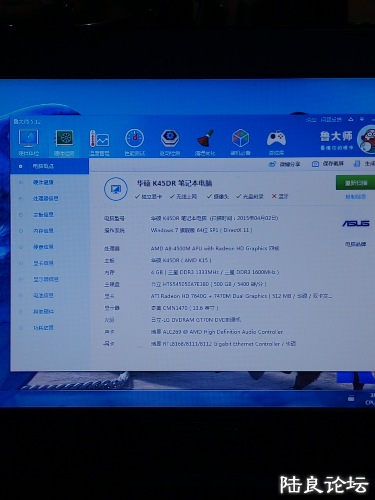Image resolution: width=375 pixels, height=500 pixels.
Task: Select the 内存信息 sidebar bullet
Action: 21,231
